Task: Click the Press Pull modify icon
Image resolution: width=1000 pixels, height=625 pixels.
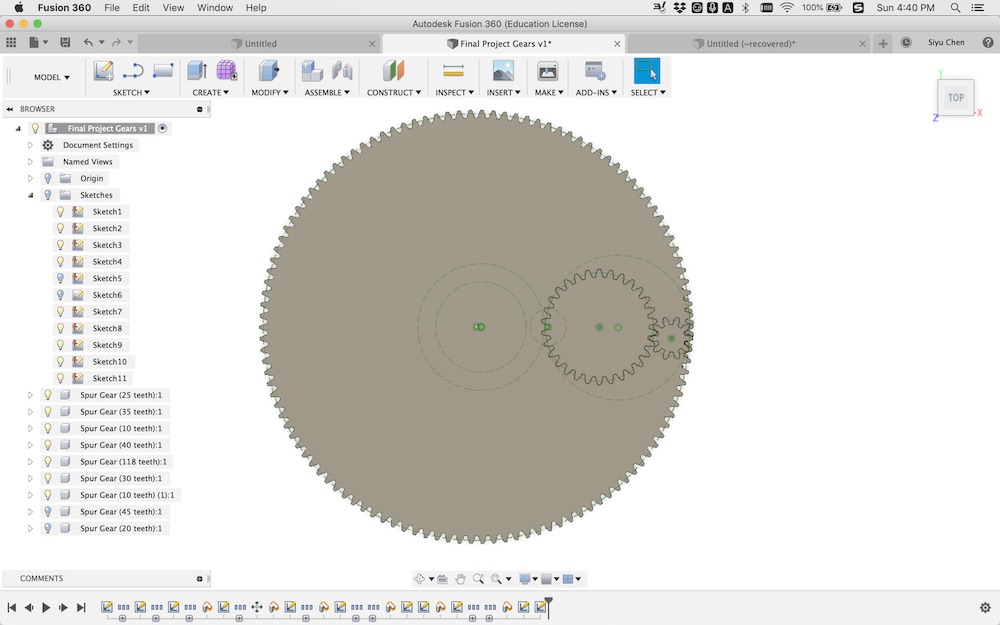Action: (268, 71)
